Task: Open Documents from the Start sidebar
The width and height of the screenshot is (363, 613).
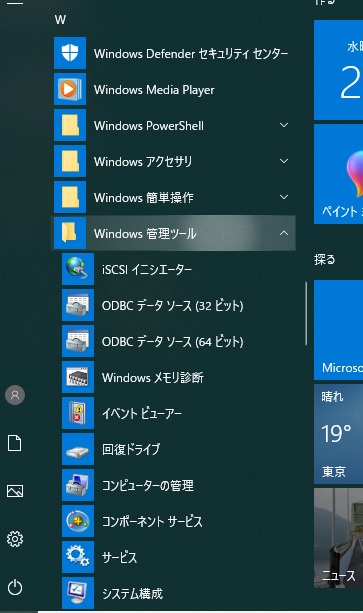Action: coord(15,443)
